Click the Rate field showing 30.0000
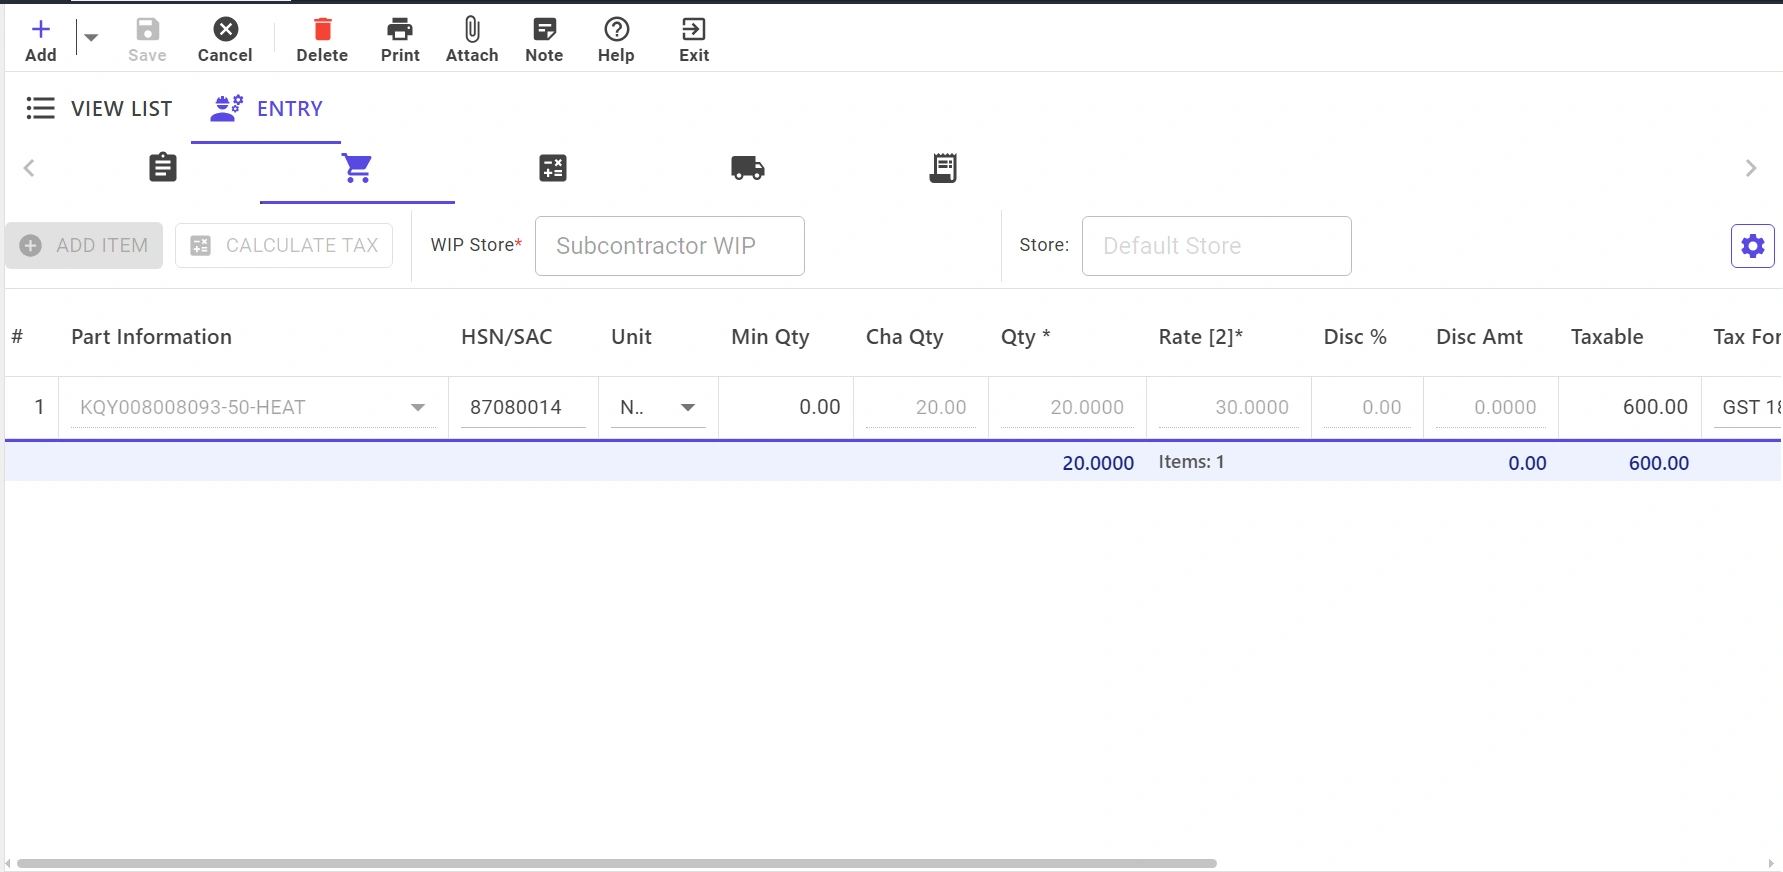The image size is (1783, 872). click(1229, 407)
